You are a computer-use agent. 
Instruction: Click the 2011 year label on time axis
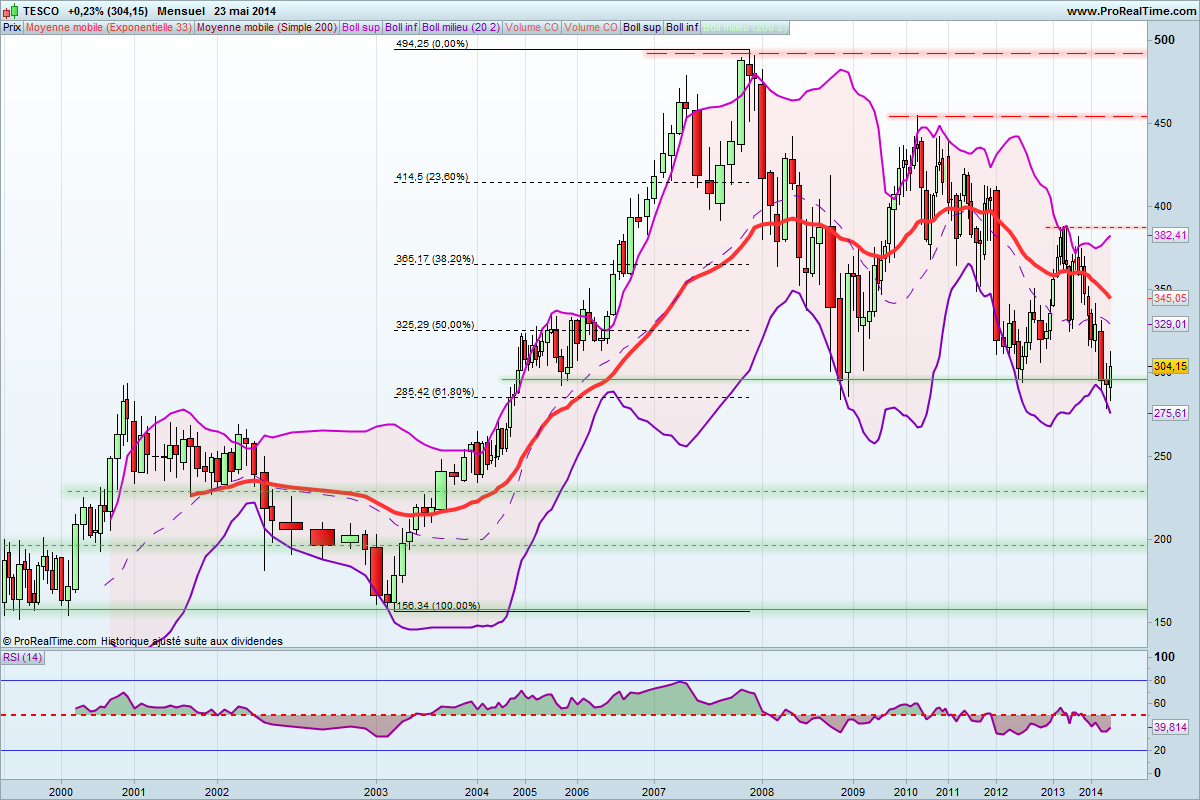tap(949, 790)
